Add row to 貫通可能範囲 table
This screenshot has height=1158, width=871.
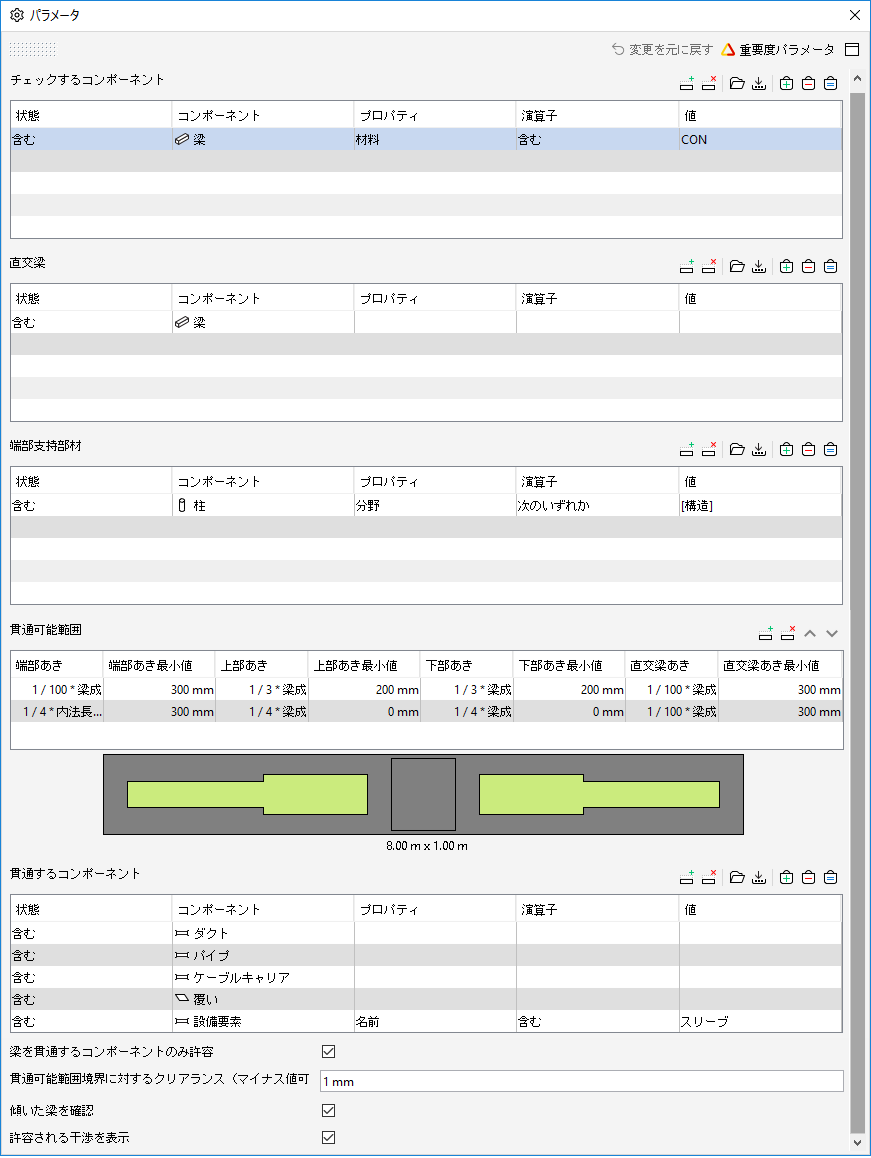point(766,634)
